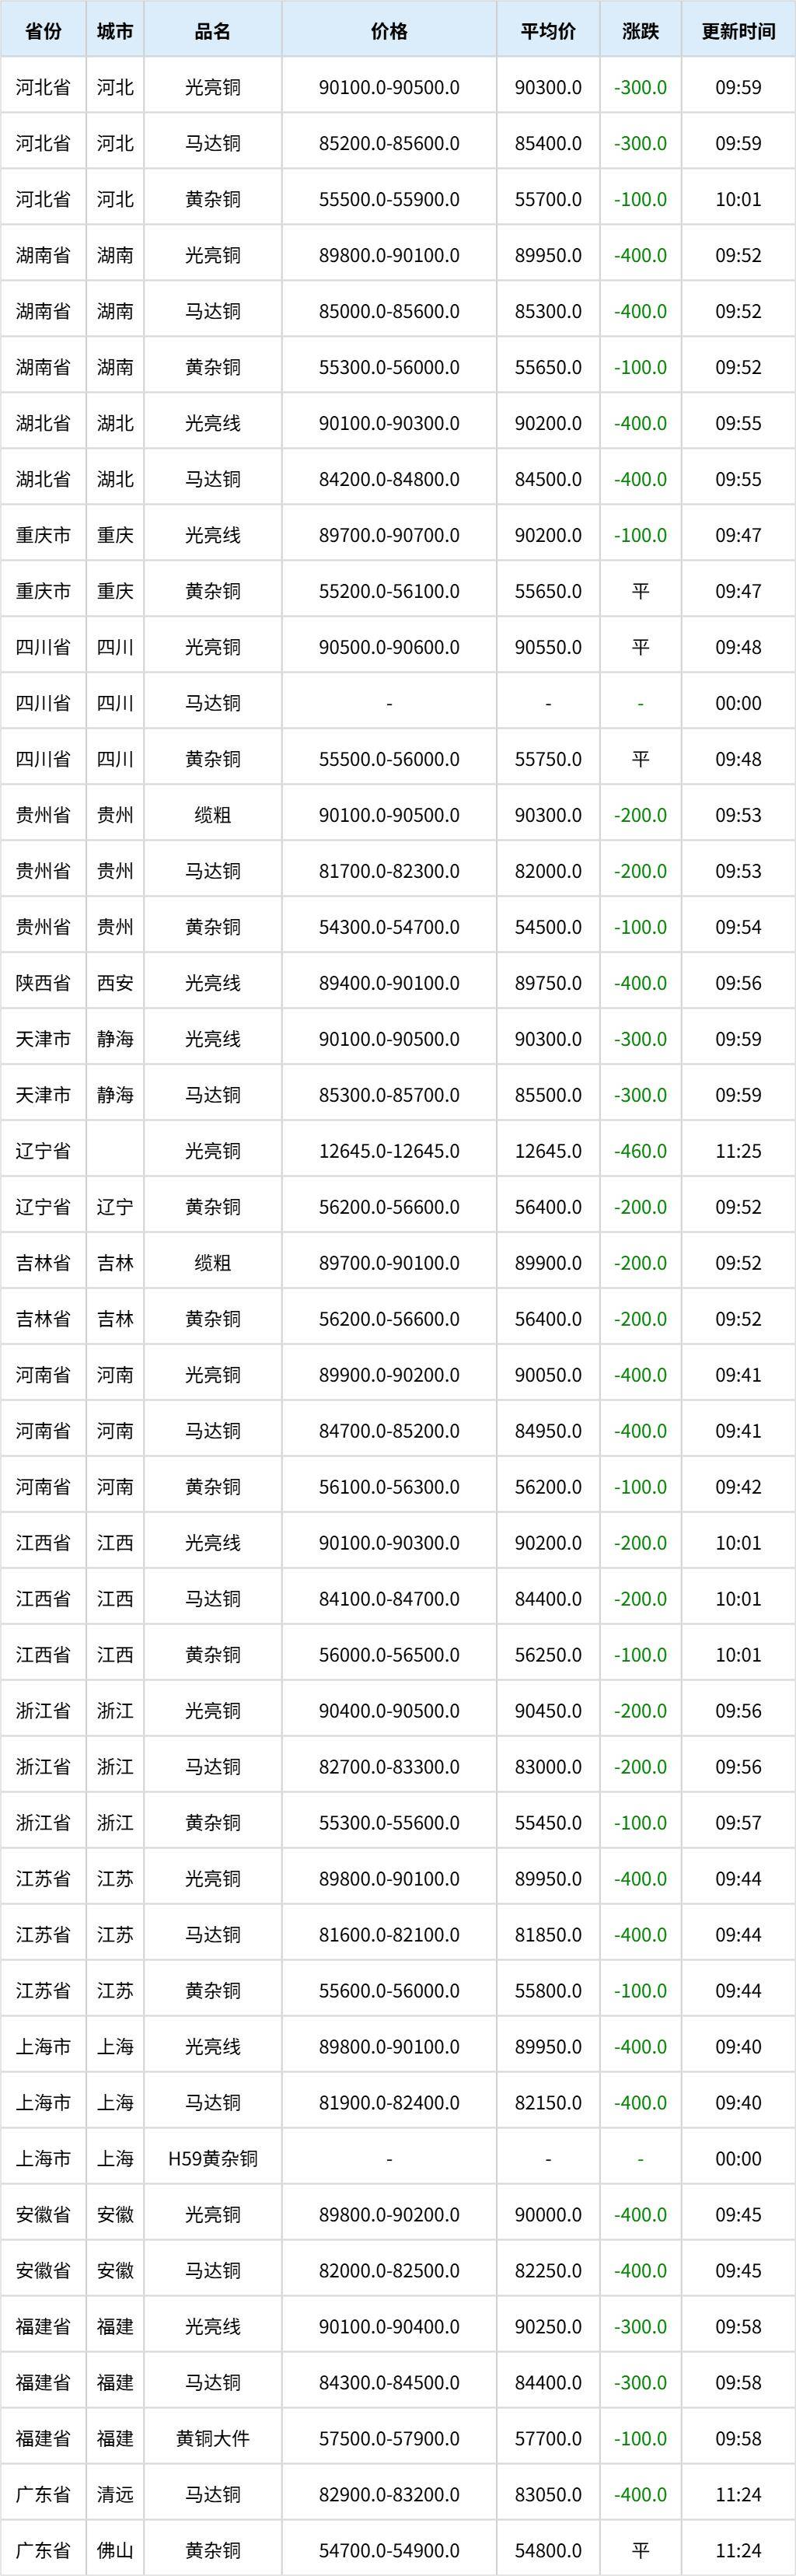This screenshot has height=2576, width=796.
Task: Click the 价格 column header
Action: tap(389, 31)
